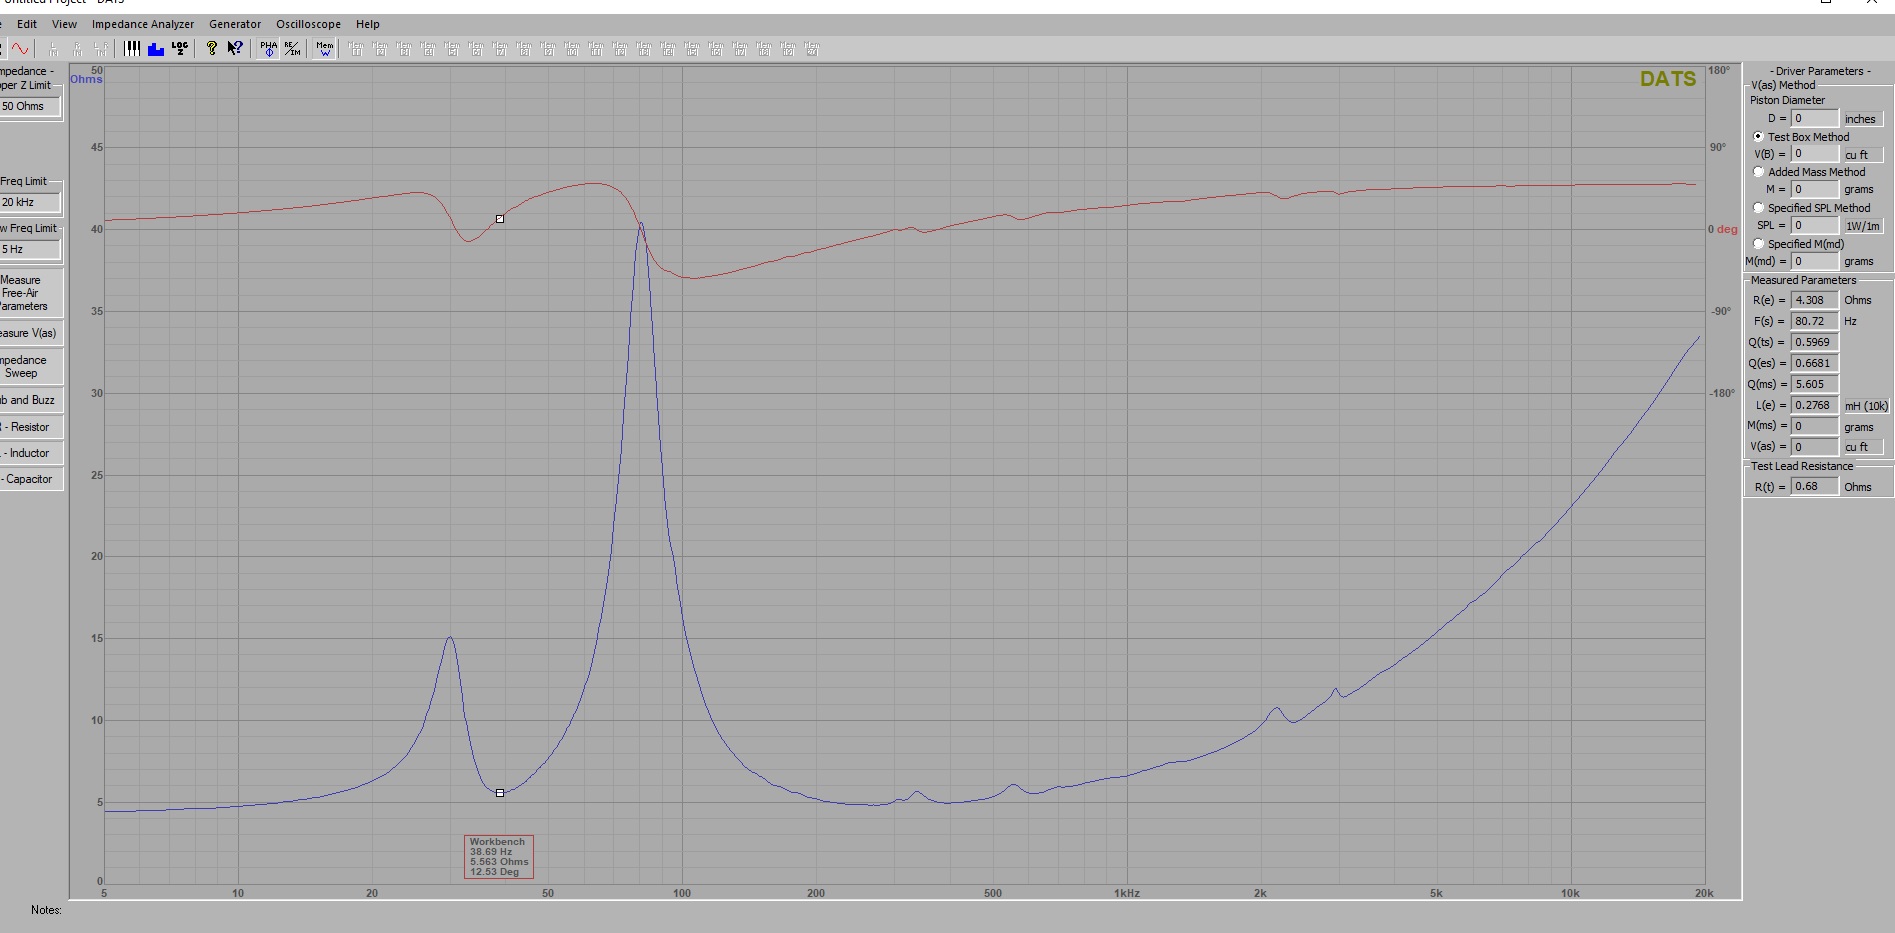The height and width of the screenshot is (933, 1895).
Task: Click the Capacitor measurement button
Action: click(x=30, y=479)
